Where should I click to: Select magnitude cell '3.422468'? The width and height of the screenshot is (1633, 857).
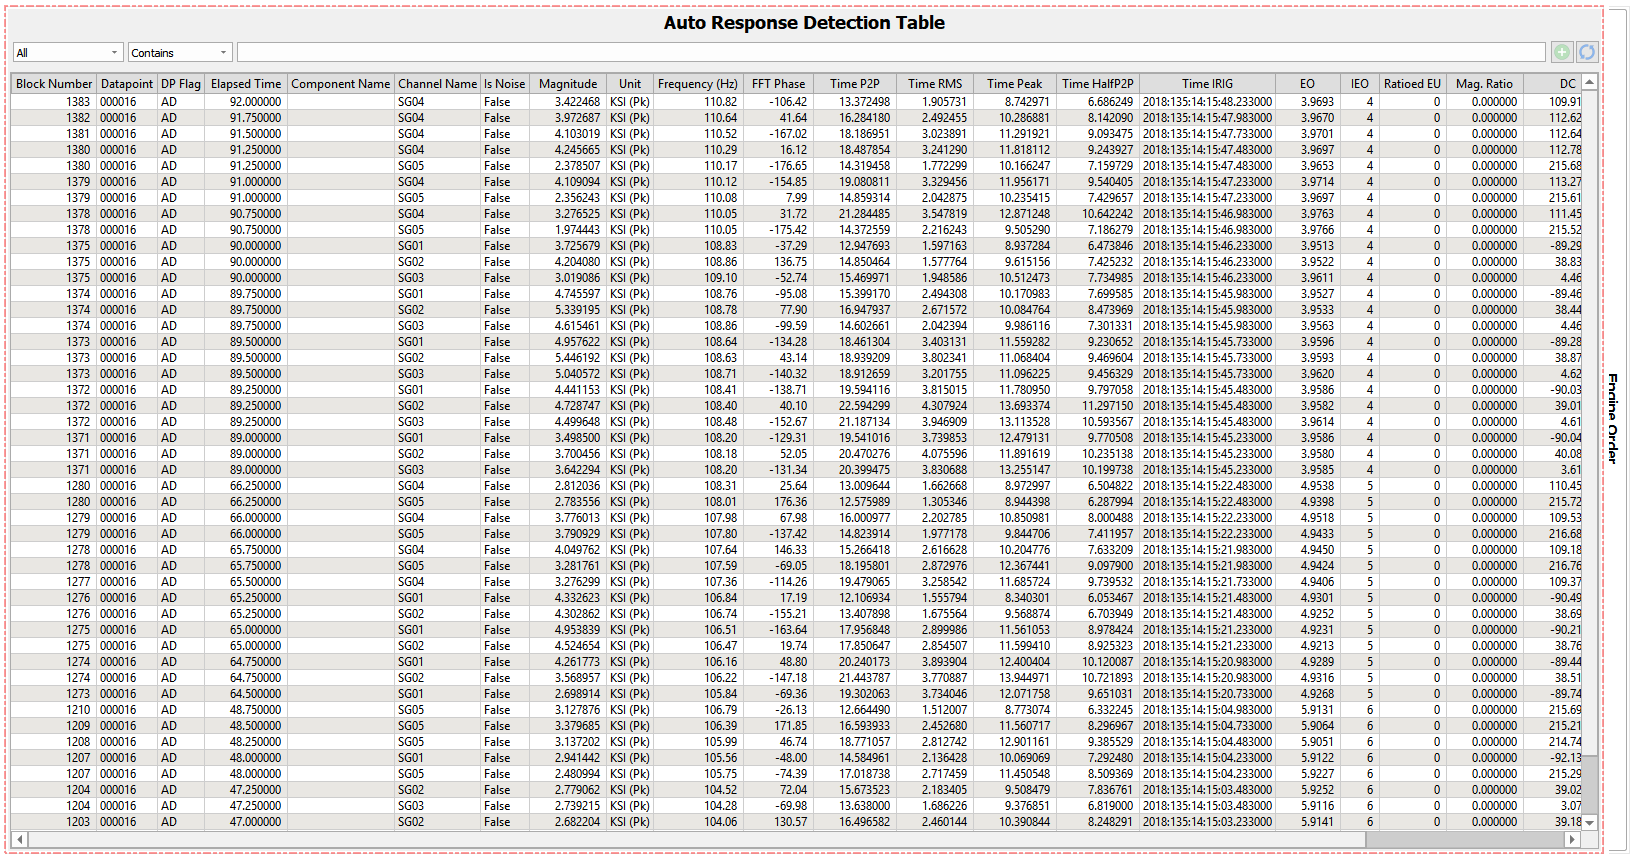pyautogui.click(x=568, y=102)
